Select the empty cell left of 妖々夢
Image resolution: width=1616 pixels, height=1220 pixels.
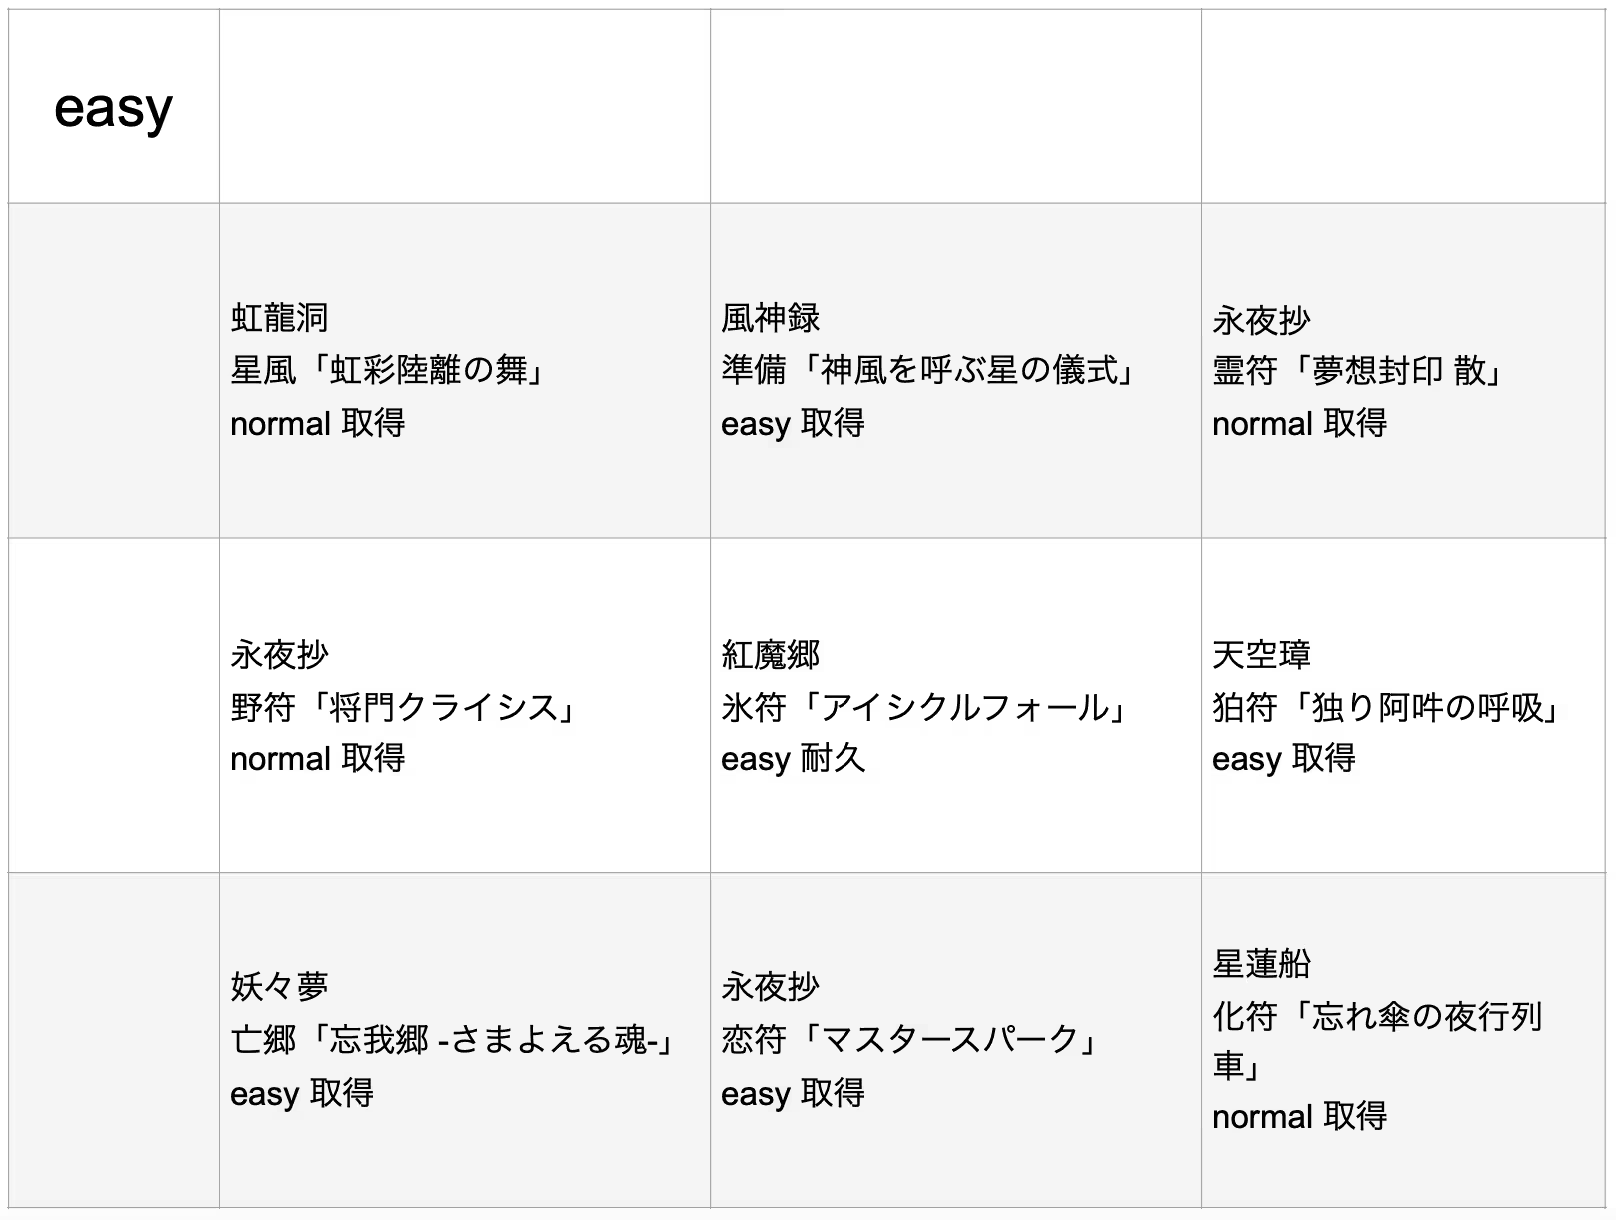(114, 1040)
